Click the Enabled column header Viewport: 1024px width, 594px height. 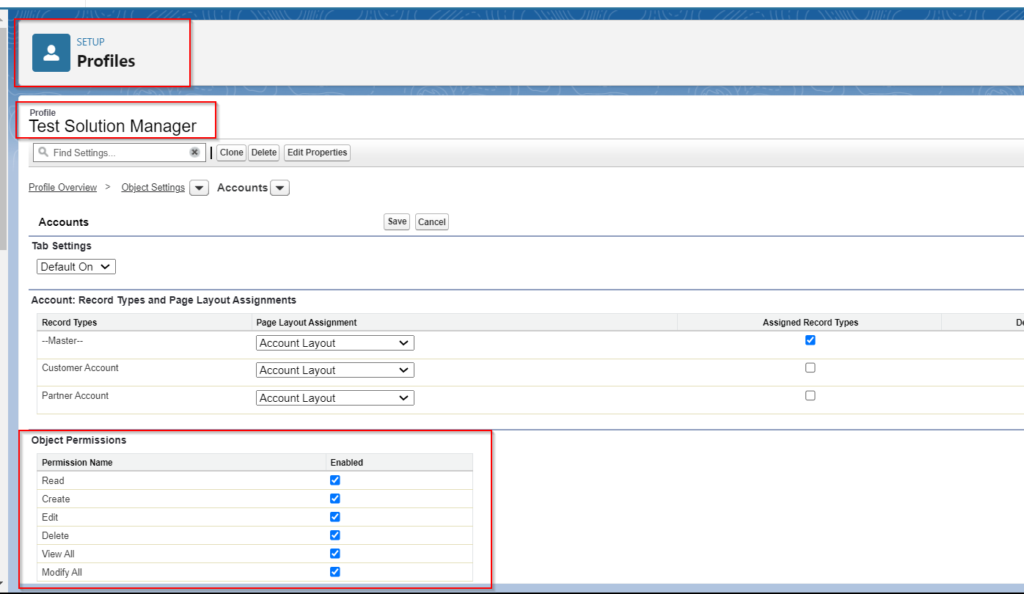click(x=347, y=462)
